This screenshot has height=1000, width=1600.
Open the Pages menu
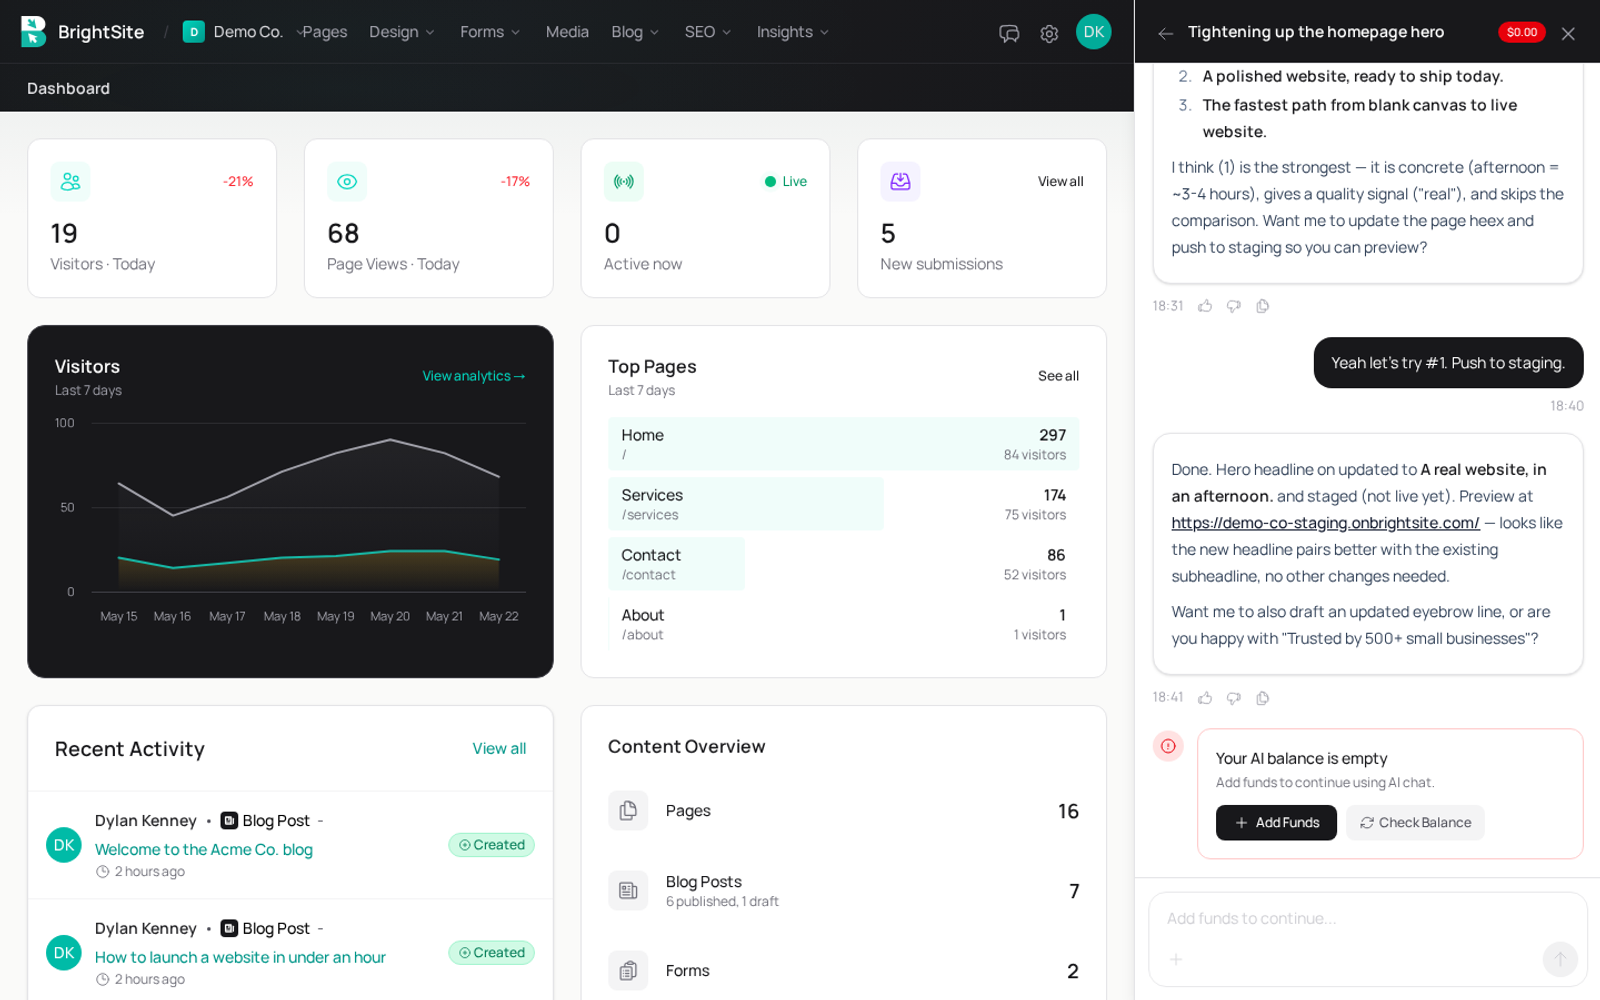click(x=325, y=32)
